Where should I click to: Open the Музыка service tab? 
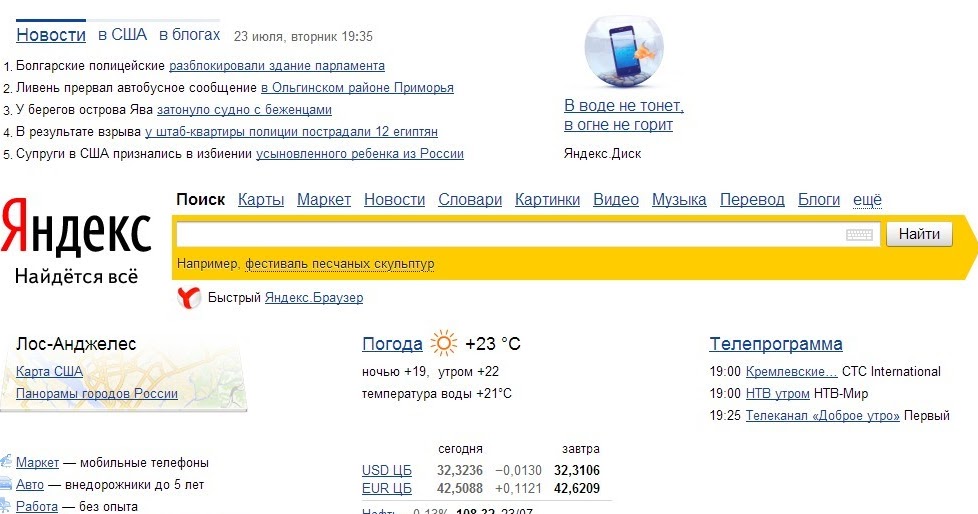[x=679, y=200]
